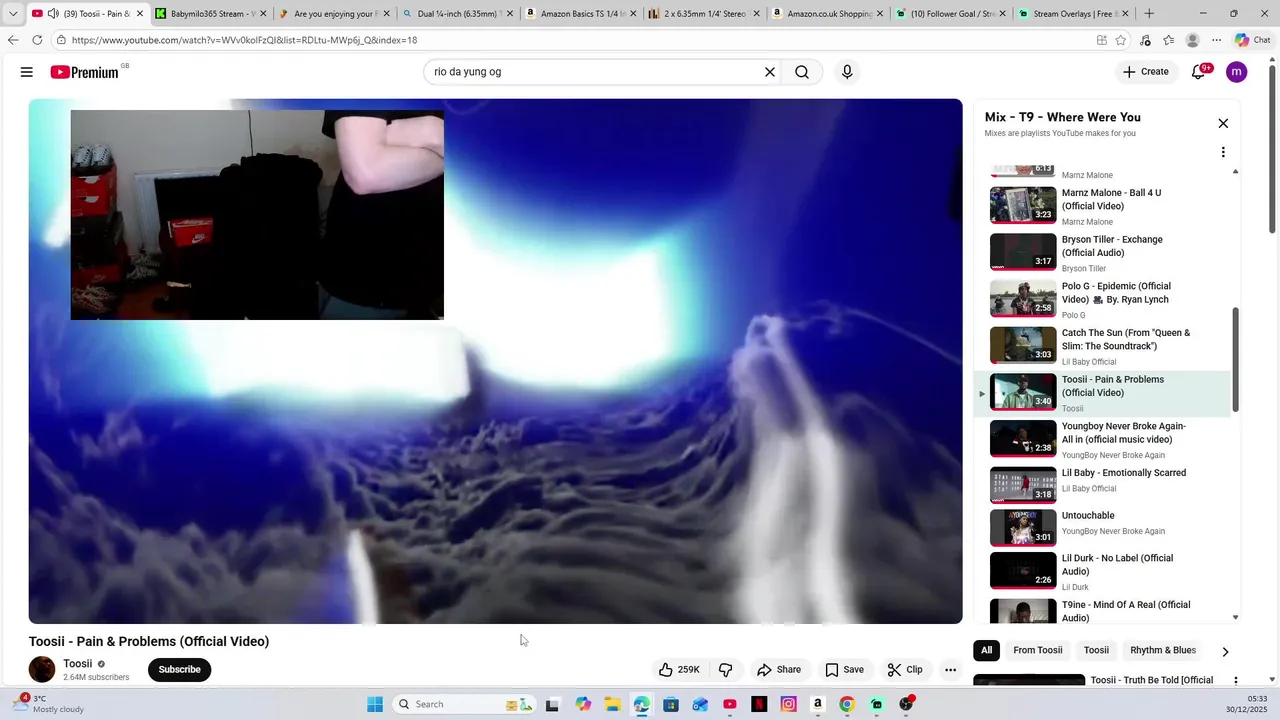
Task: Open Windows Start menu
Action: click(x=375, y=704)
